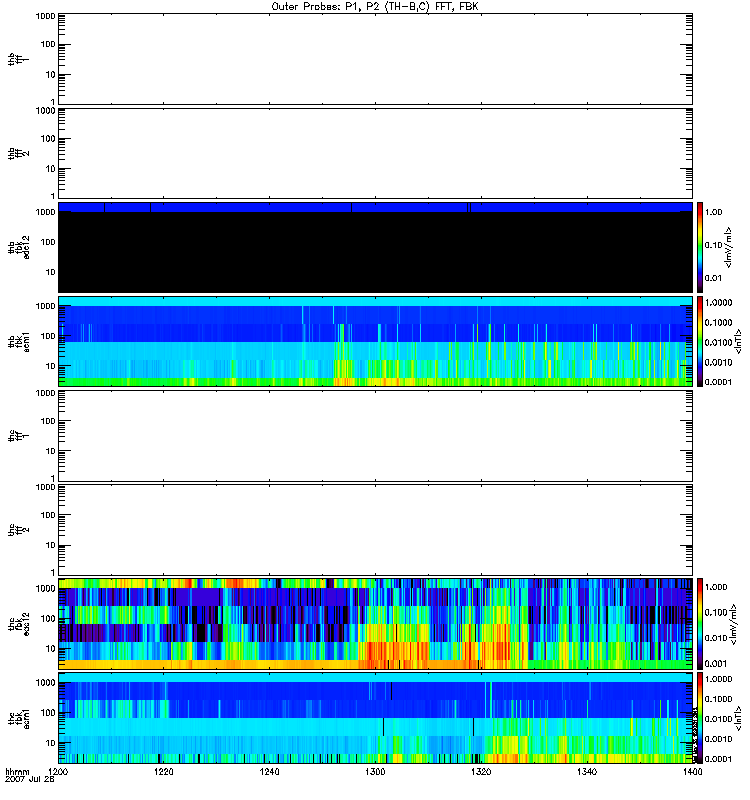
Task: Click the empty second thc FFT panel
Action: pos(375,529)
